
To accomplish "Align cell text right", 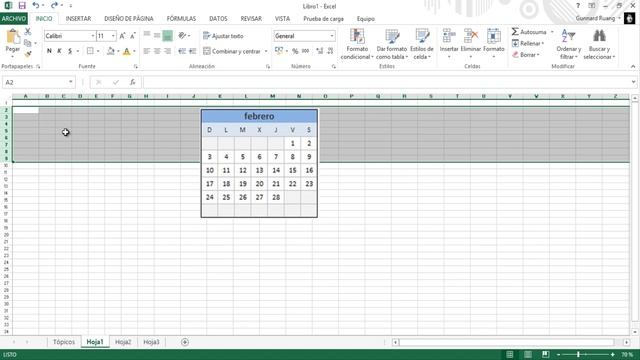I will click(x=167, y=51).
